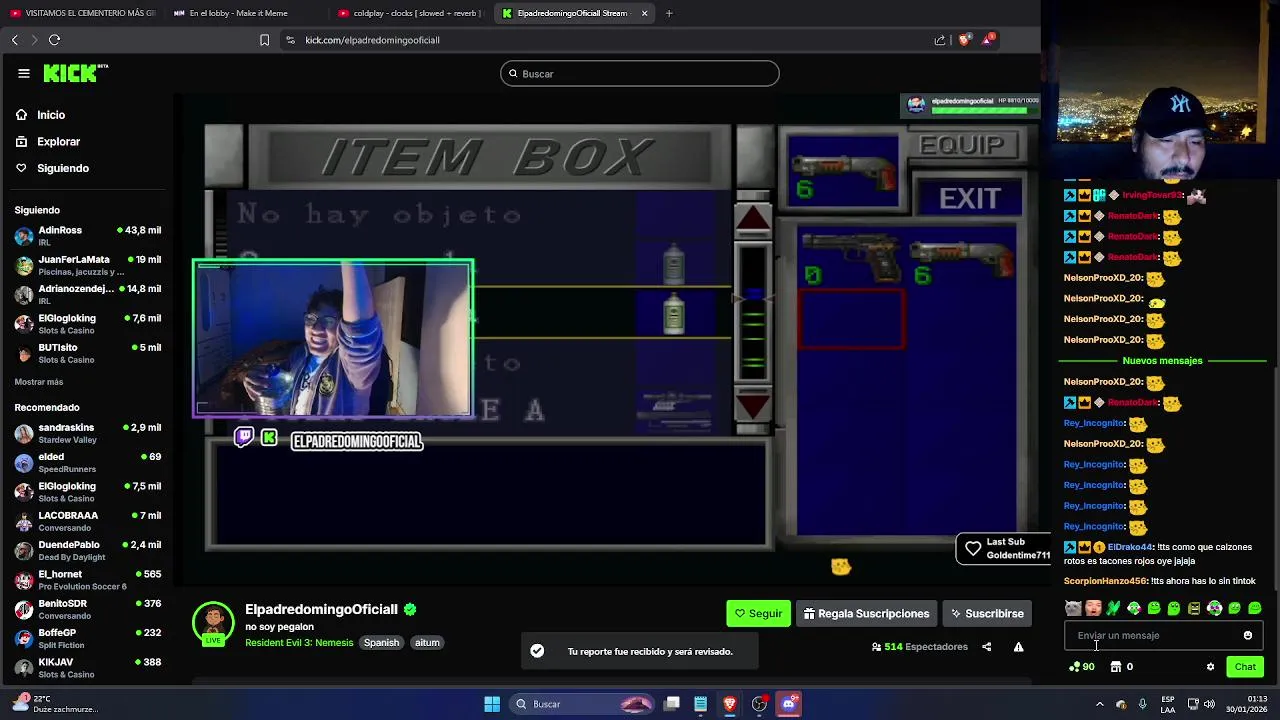Click ScorpionHanzo456 username in chat

pyautogui.click(x=1105, y=581)
